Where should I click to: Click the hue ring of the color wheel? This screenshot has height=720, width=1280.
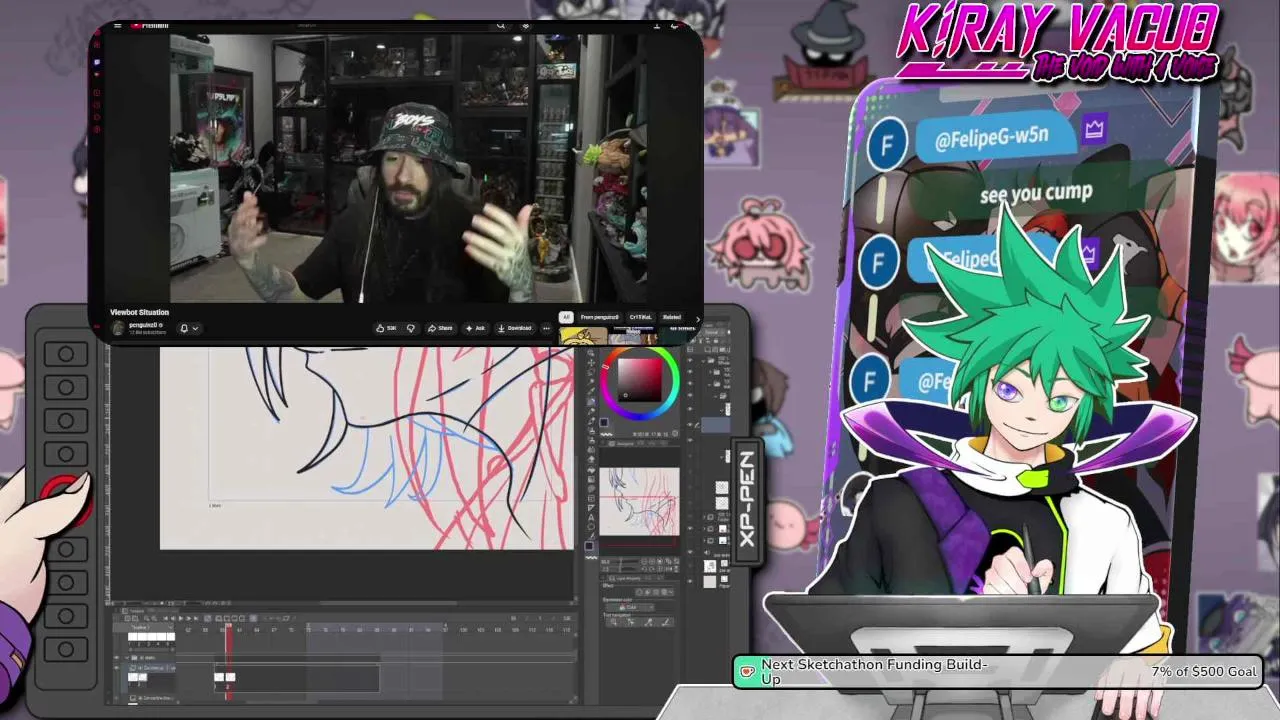click(x=640, y=416)
